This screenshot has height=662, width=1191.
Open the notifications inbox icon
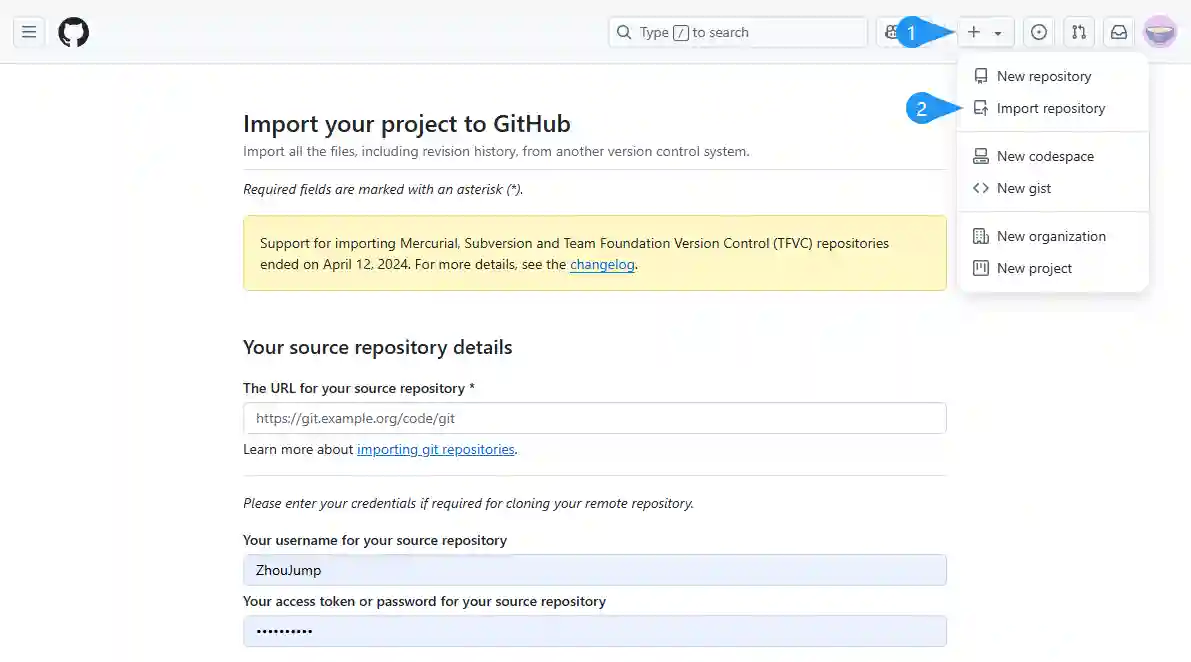tap(1119, 32)
